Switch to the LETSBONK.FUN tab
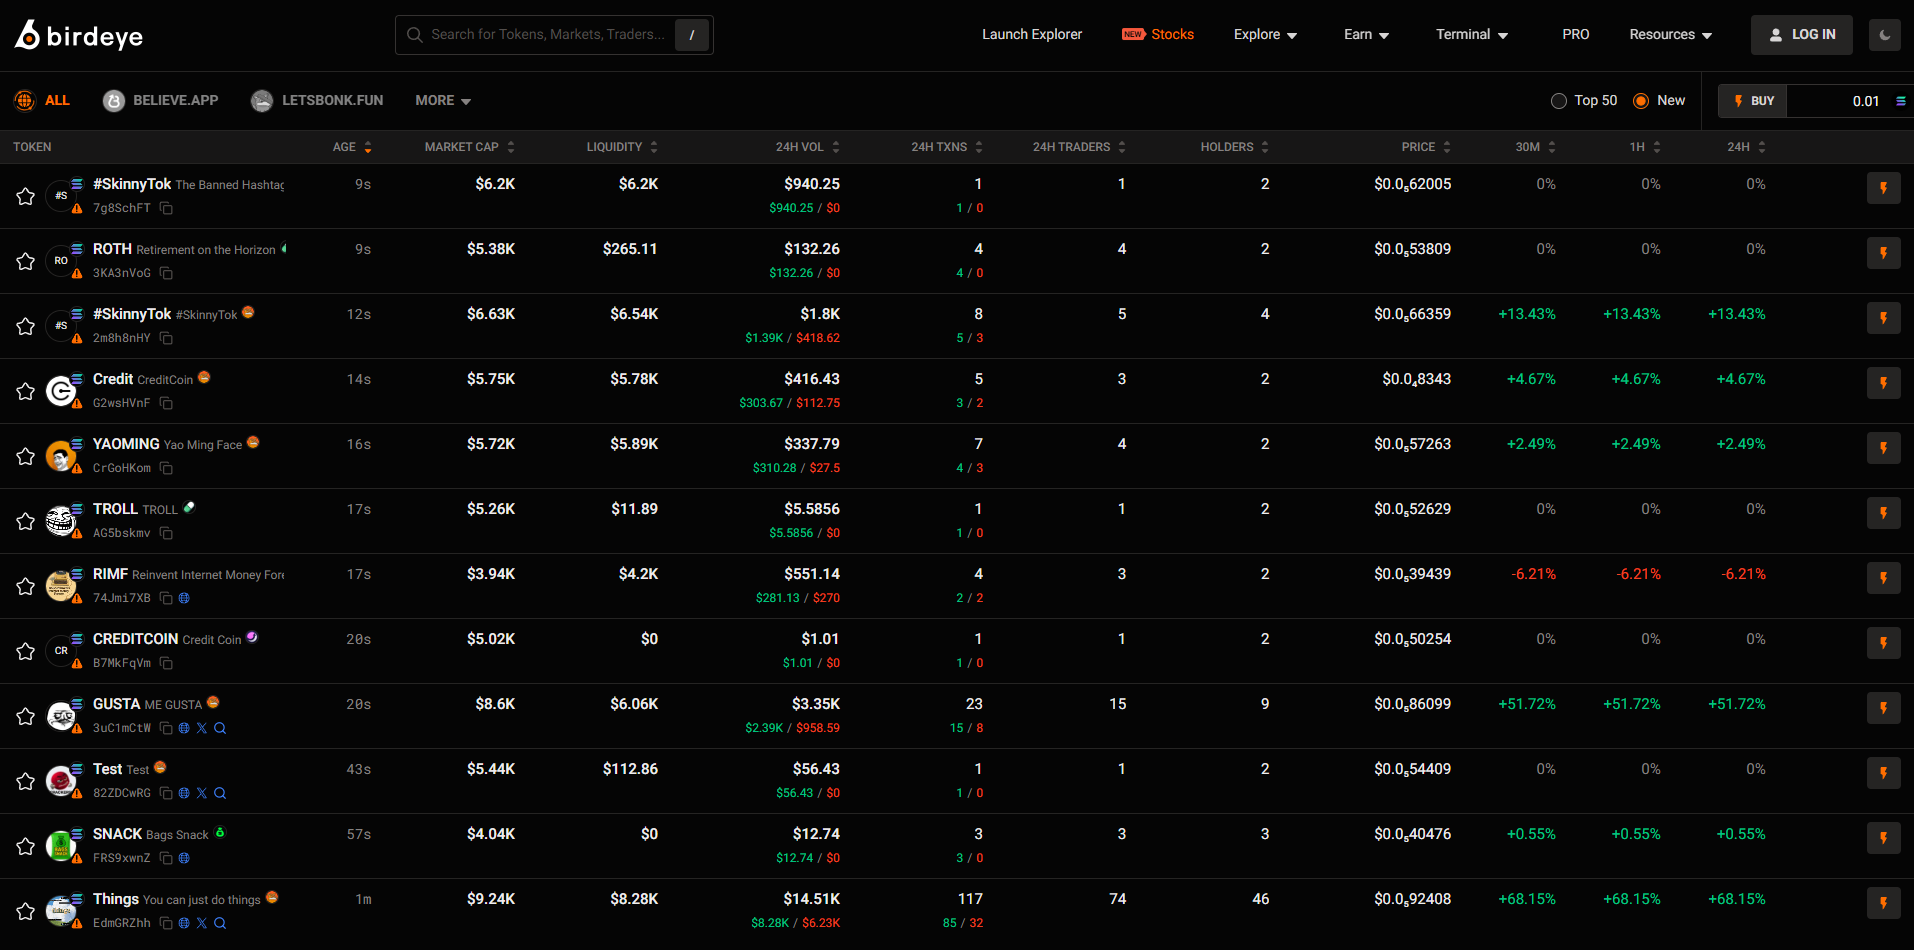The width and height of the screenshot is (1914, 950). [x=317, y=101]
